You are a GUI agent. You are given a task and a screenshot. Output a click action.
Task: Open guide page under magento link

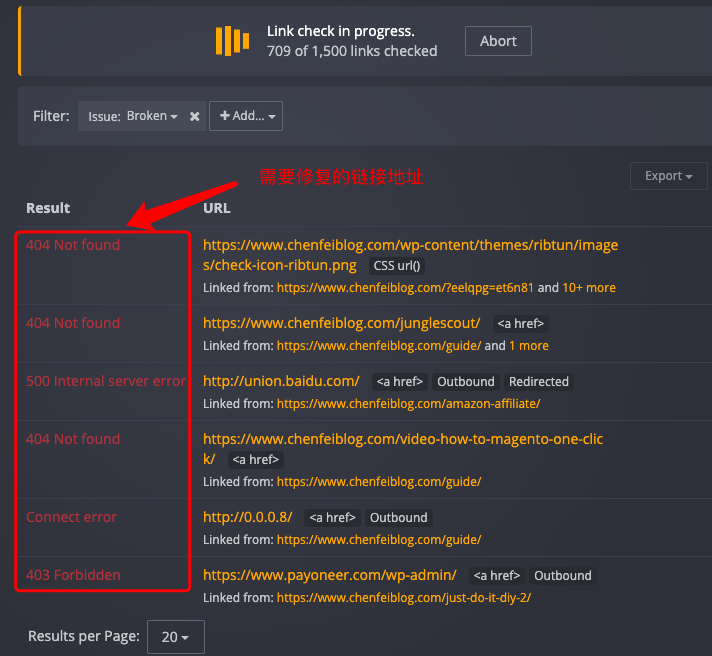379,482
